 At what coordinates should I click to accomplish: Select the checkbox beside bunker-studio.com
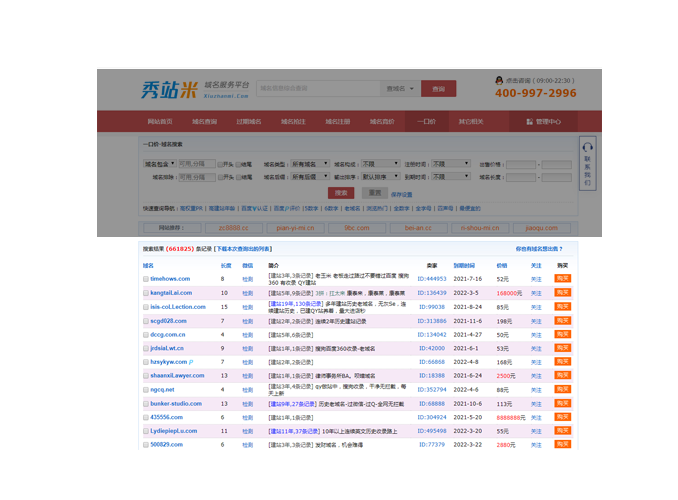pyautogui.click(x=146, y=403)
